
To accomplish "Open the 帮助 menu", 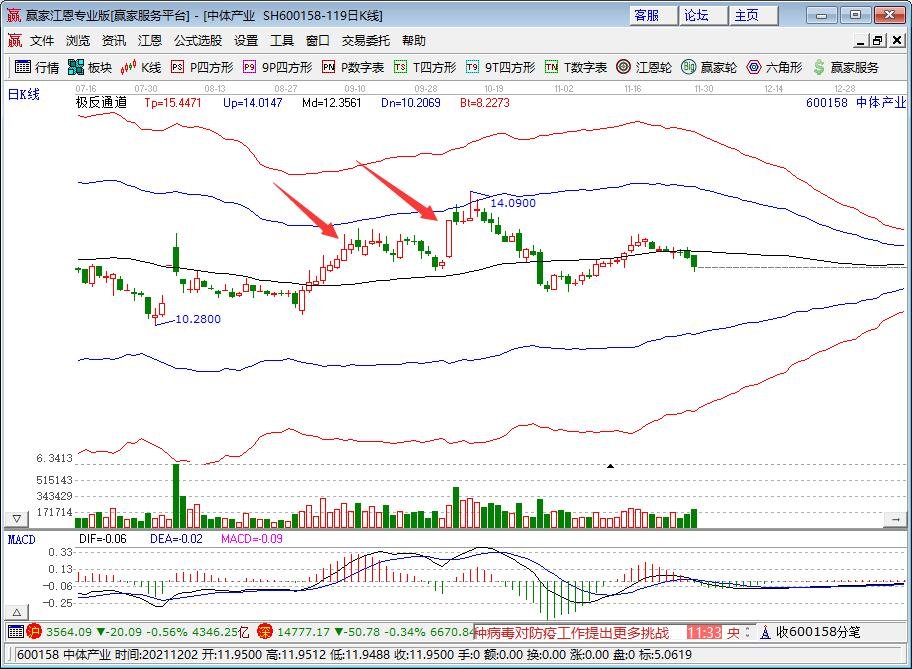I will click(414, 40).
